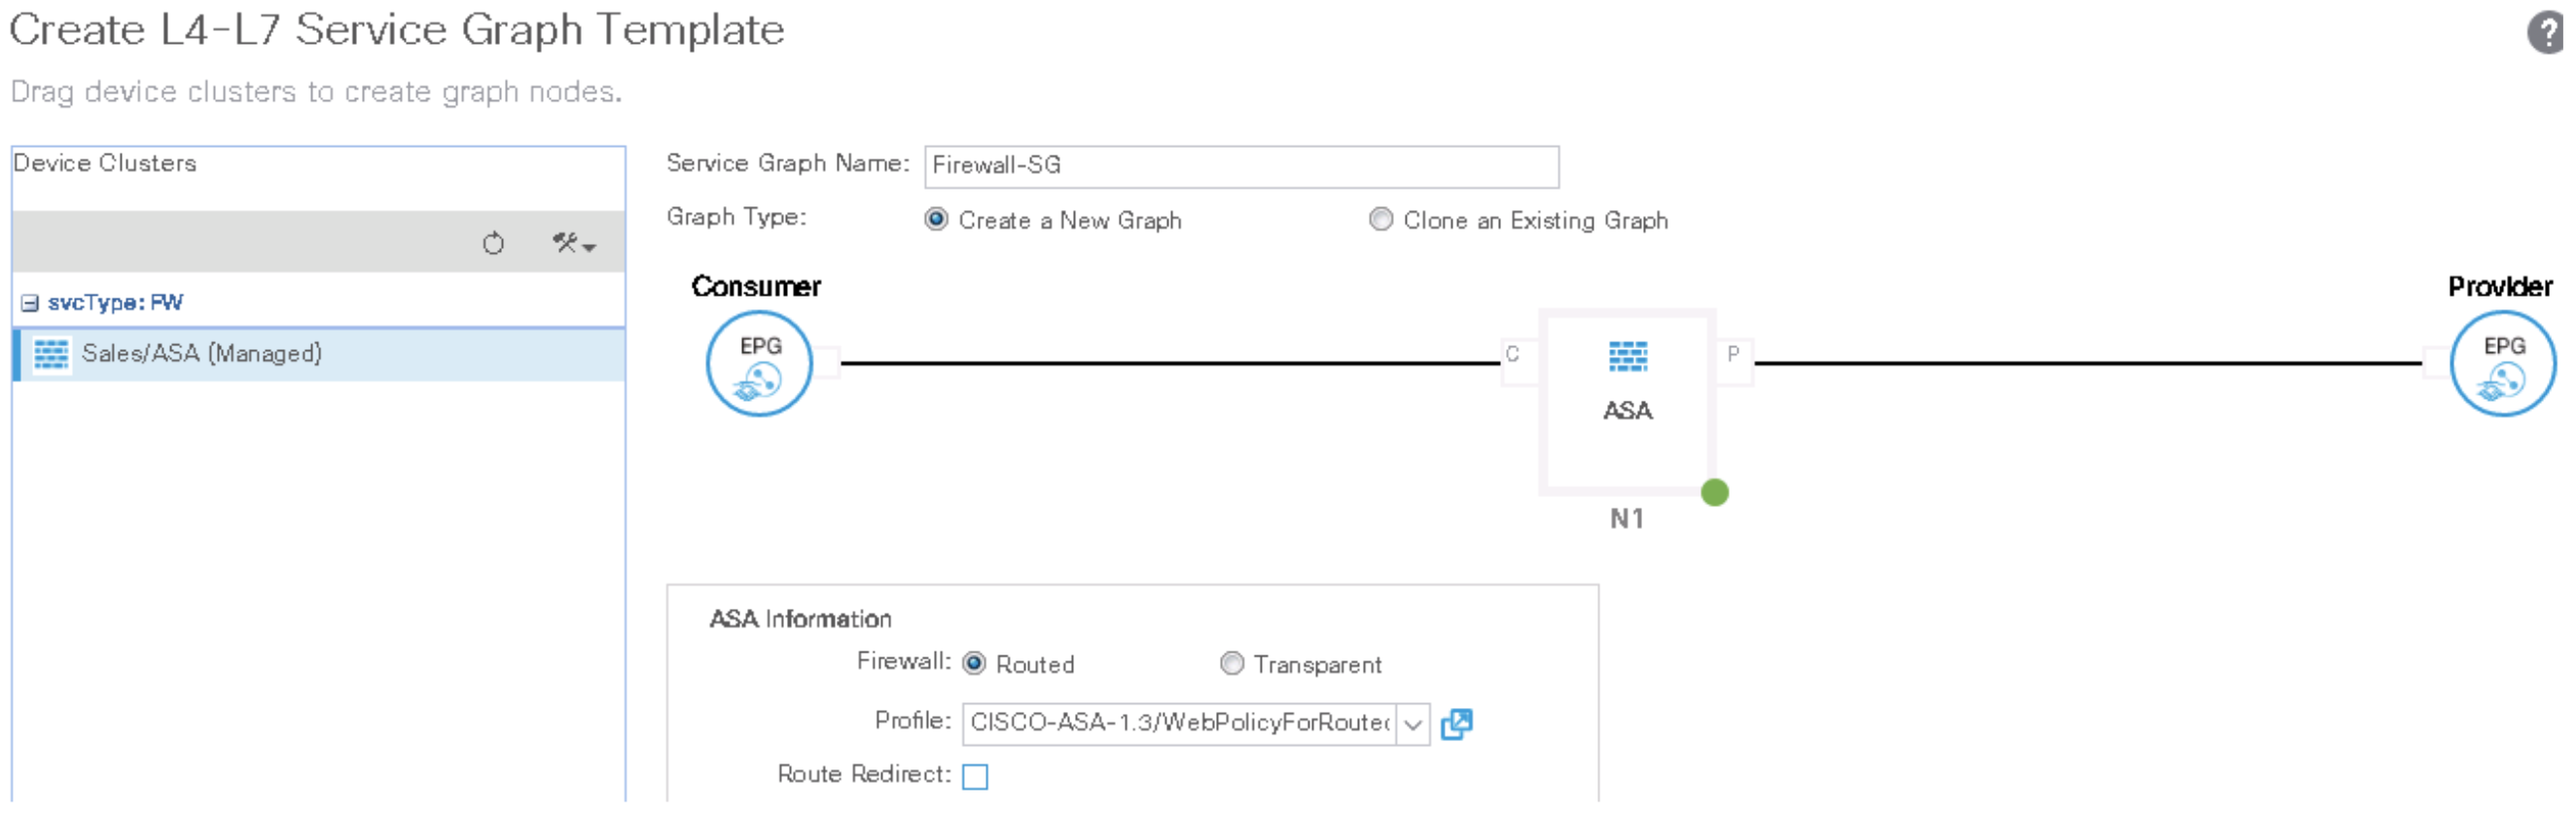Click the Consumer EPG icon
This screenshot has height=815, width=2576.
(759, 364)
